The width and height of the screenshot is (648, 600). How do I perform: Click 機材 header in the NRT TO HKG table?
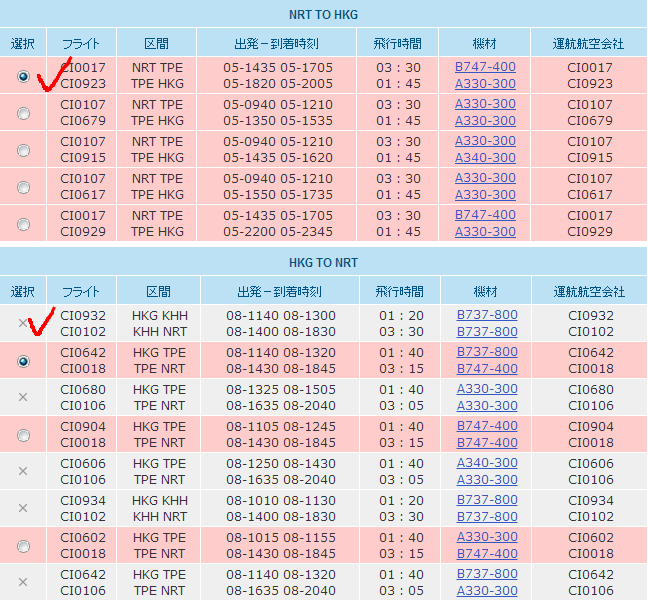[x=484, y=43]
